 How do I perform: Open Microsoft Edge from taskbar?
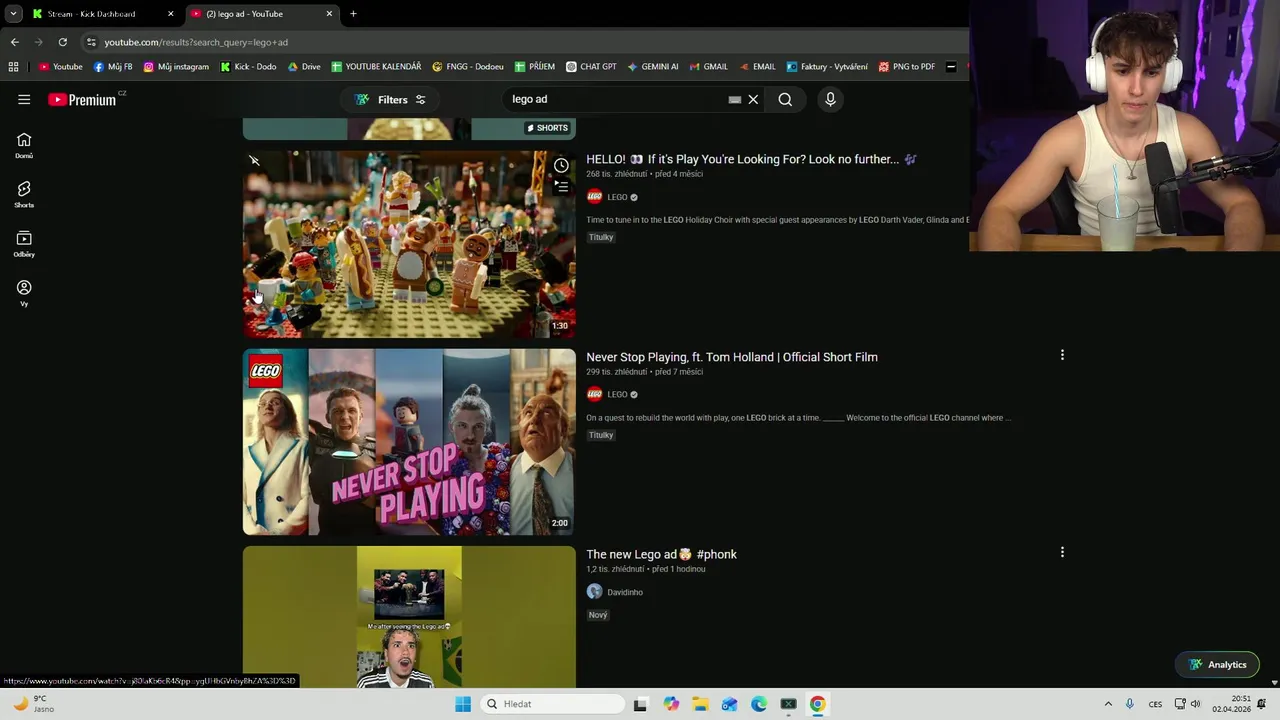tap(759, 704)
